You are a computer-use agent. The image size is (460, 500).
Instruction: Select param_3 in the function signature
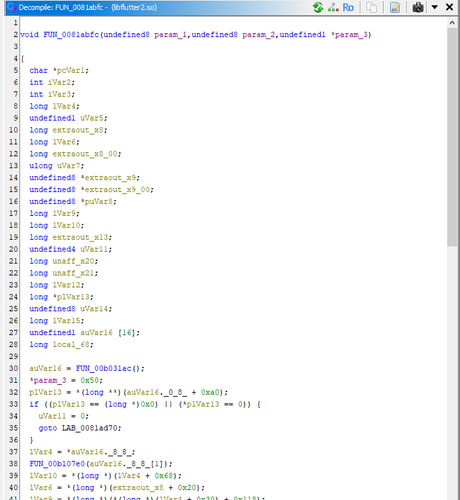point(351,35)
